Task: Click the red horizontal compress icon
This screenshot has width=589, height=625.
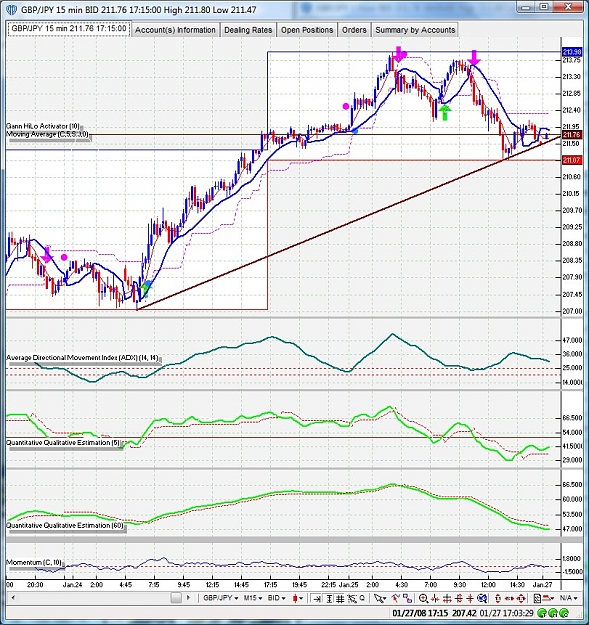Action: (447, 598)
